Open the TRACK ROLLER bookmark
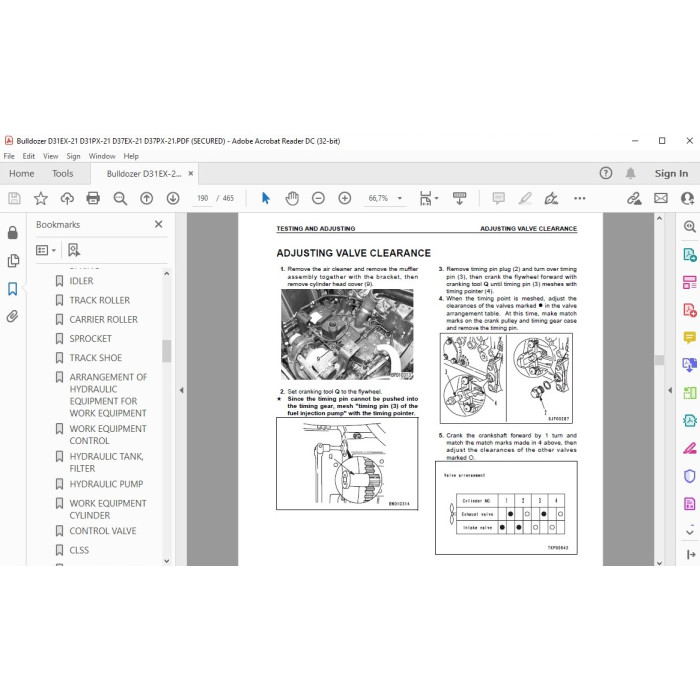700x700 pixels. [x=100, y=300]
